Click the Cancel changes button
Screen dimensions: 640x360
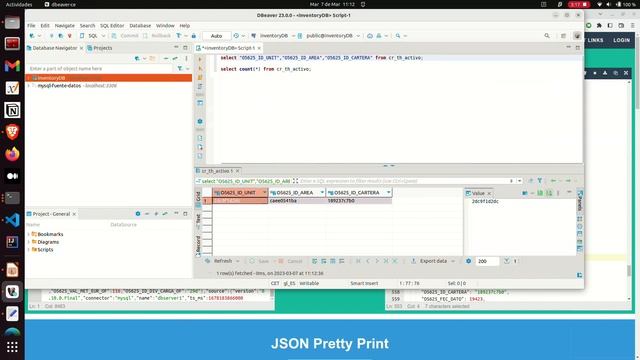(290, 261)
